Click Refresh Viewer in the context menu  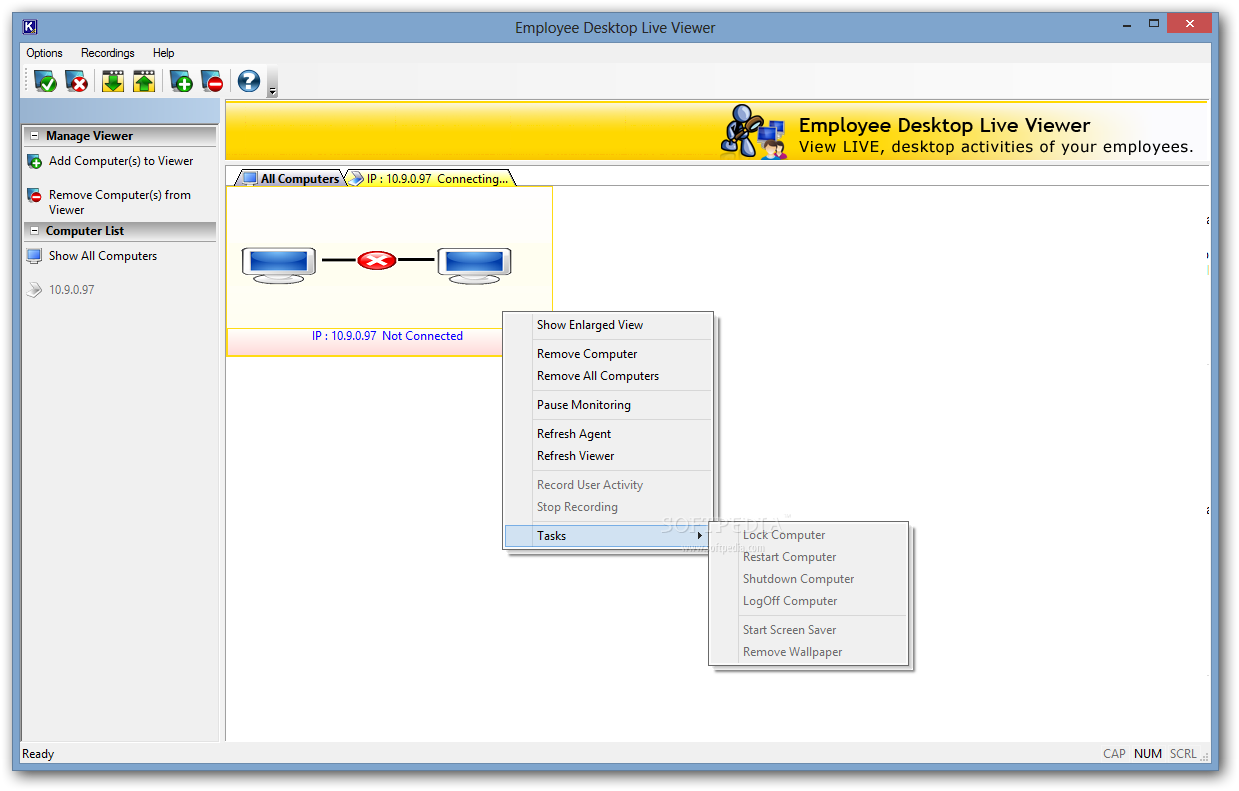[x=608, y=456]
